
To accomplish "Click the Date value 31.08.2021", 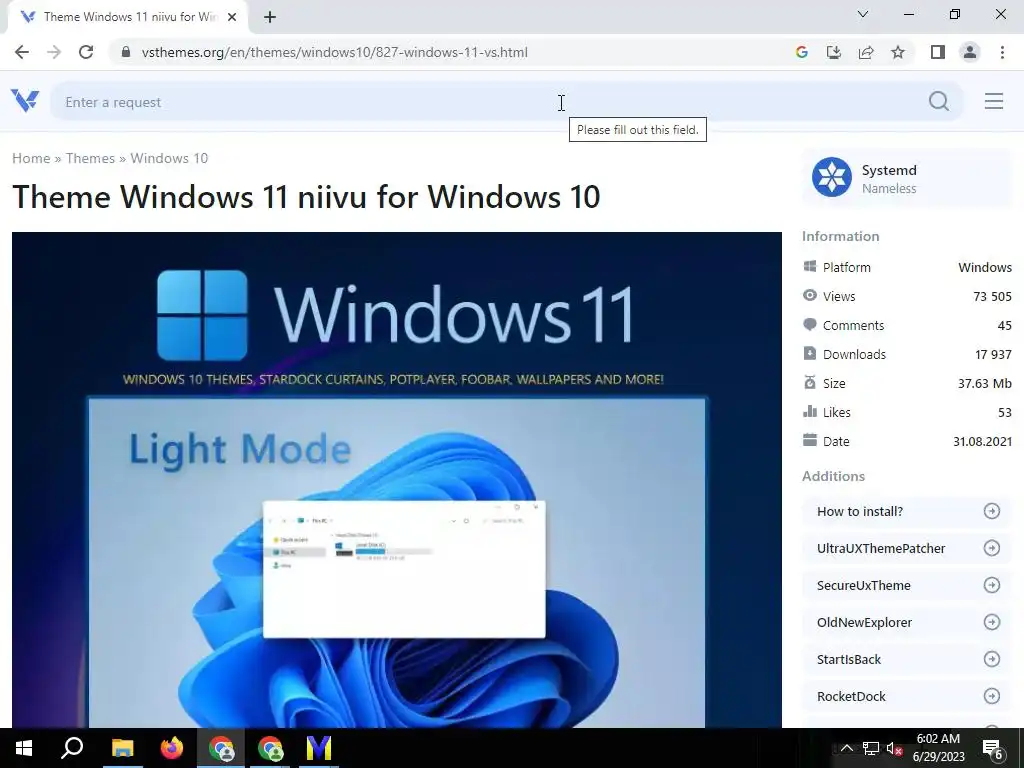I will pyautogui.click(x=982, y=441).
